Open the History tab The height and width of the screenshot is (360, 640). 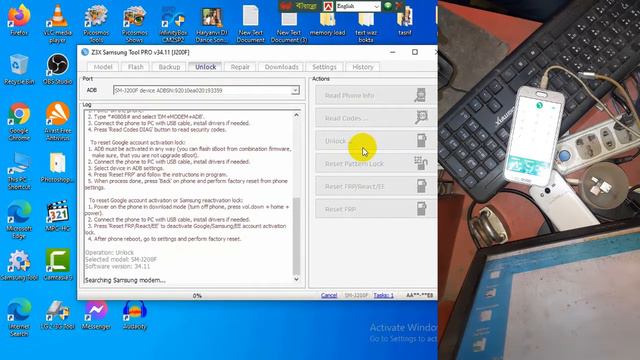(x=362, y=67)
